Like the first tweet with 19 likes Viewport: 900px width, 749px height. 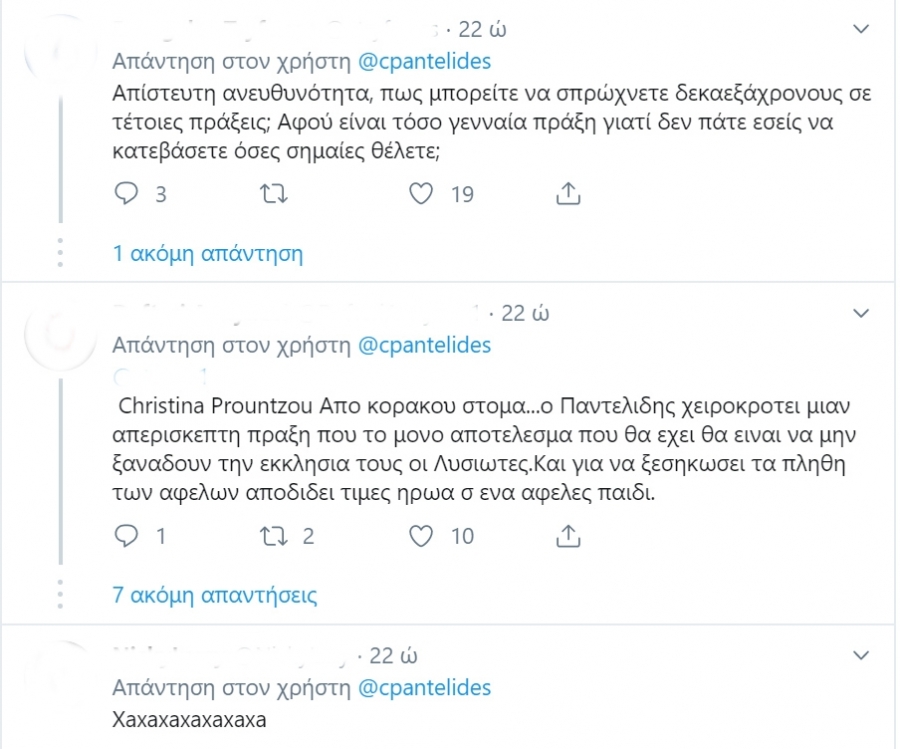[421, 194]
